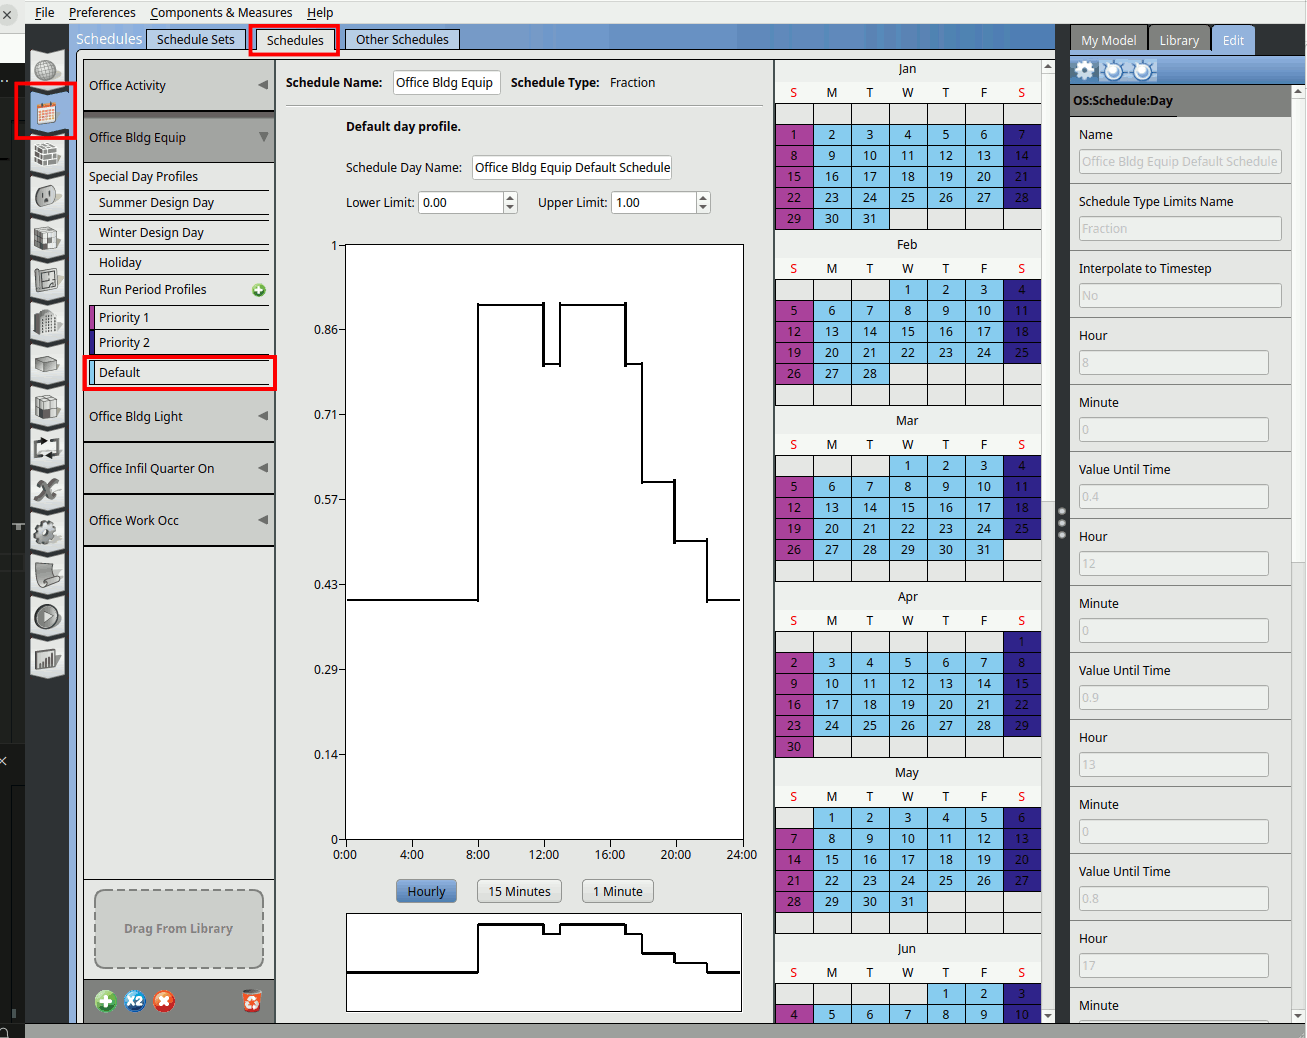Add a new Run Period Profile
This screenshot has width=1307, height=1038.
point(259,290)
